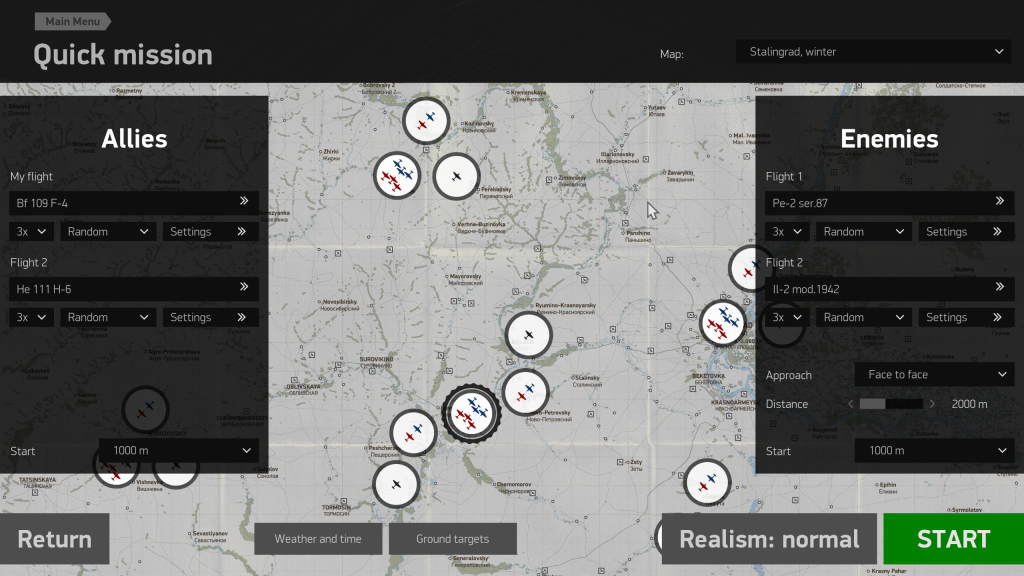
Task: Open the Bf 109 F-4 aircraft selector
Action: pos(134,203)
